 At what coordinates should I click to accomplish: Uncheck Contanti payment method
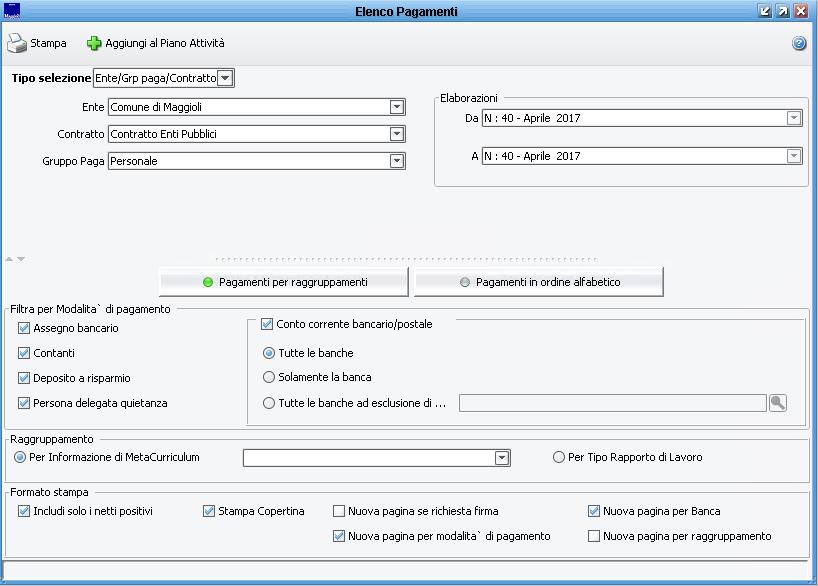point(23,353)
